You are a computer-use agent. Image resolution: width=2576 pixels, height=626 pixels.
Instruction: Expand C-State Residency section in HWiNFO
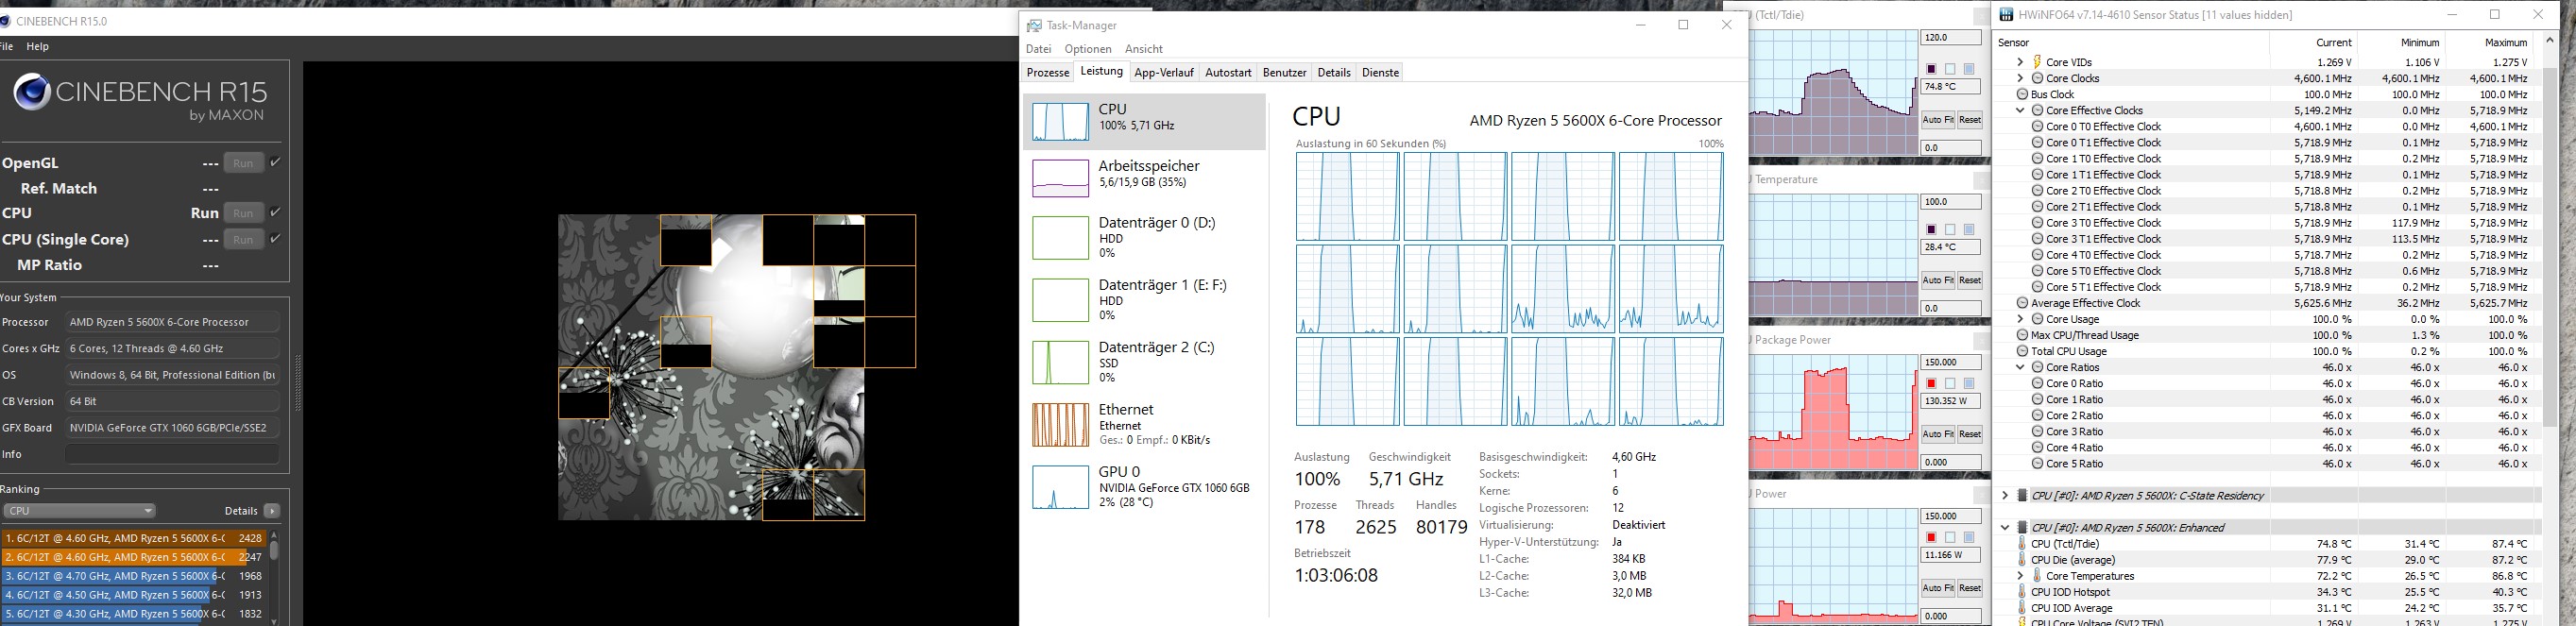2005,495
